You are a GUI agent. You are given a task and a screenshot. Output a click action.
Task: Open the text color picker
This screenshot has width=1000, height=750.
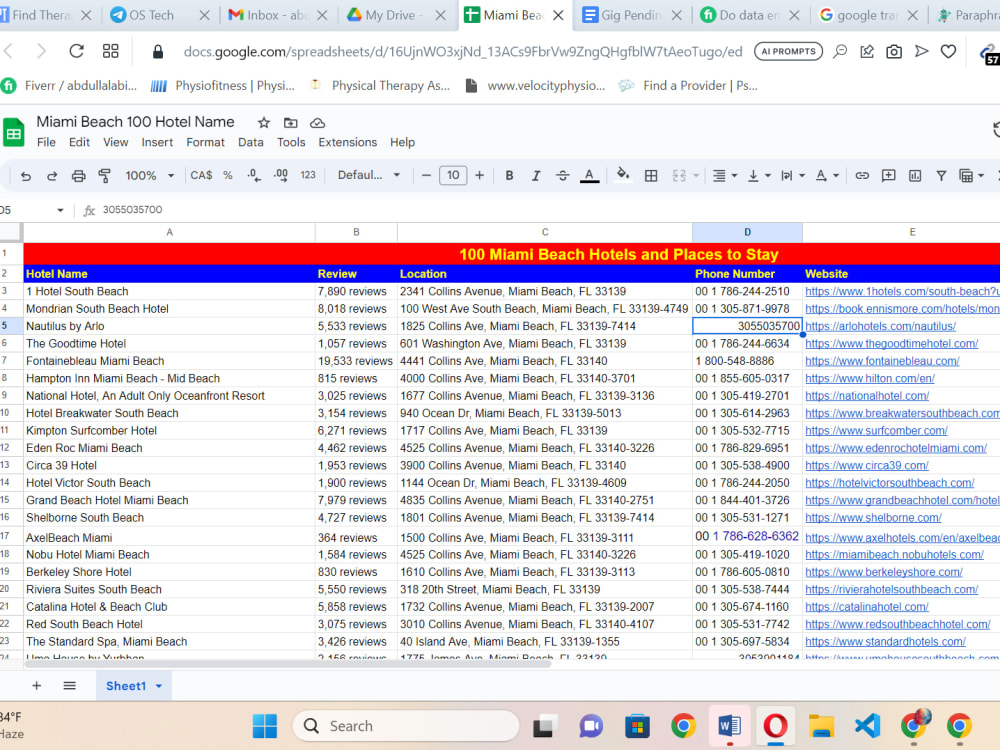click(x=589, y=175)
